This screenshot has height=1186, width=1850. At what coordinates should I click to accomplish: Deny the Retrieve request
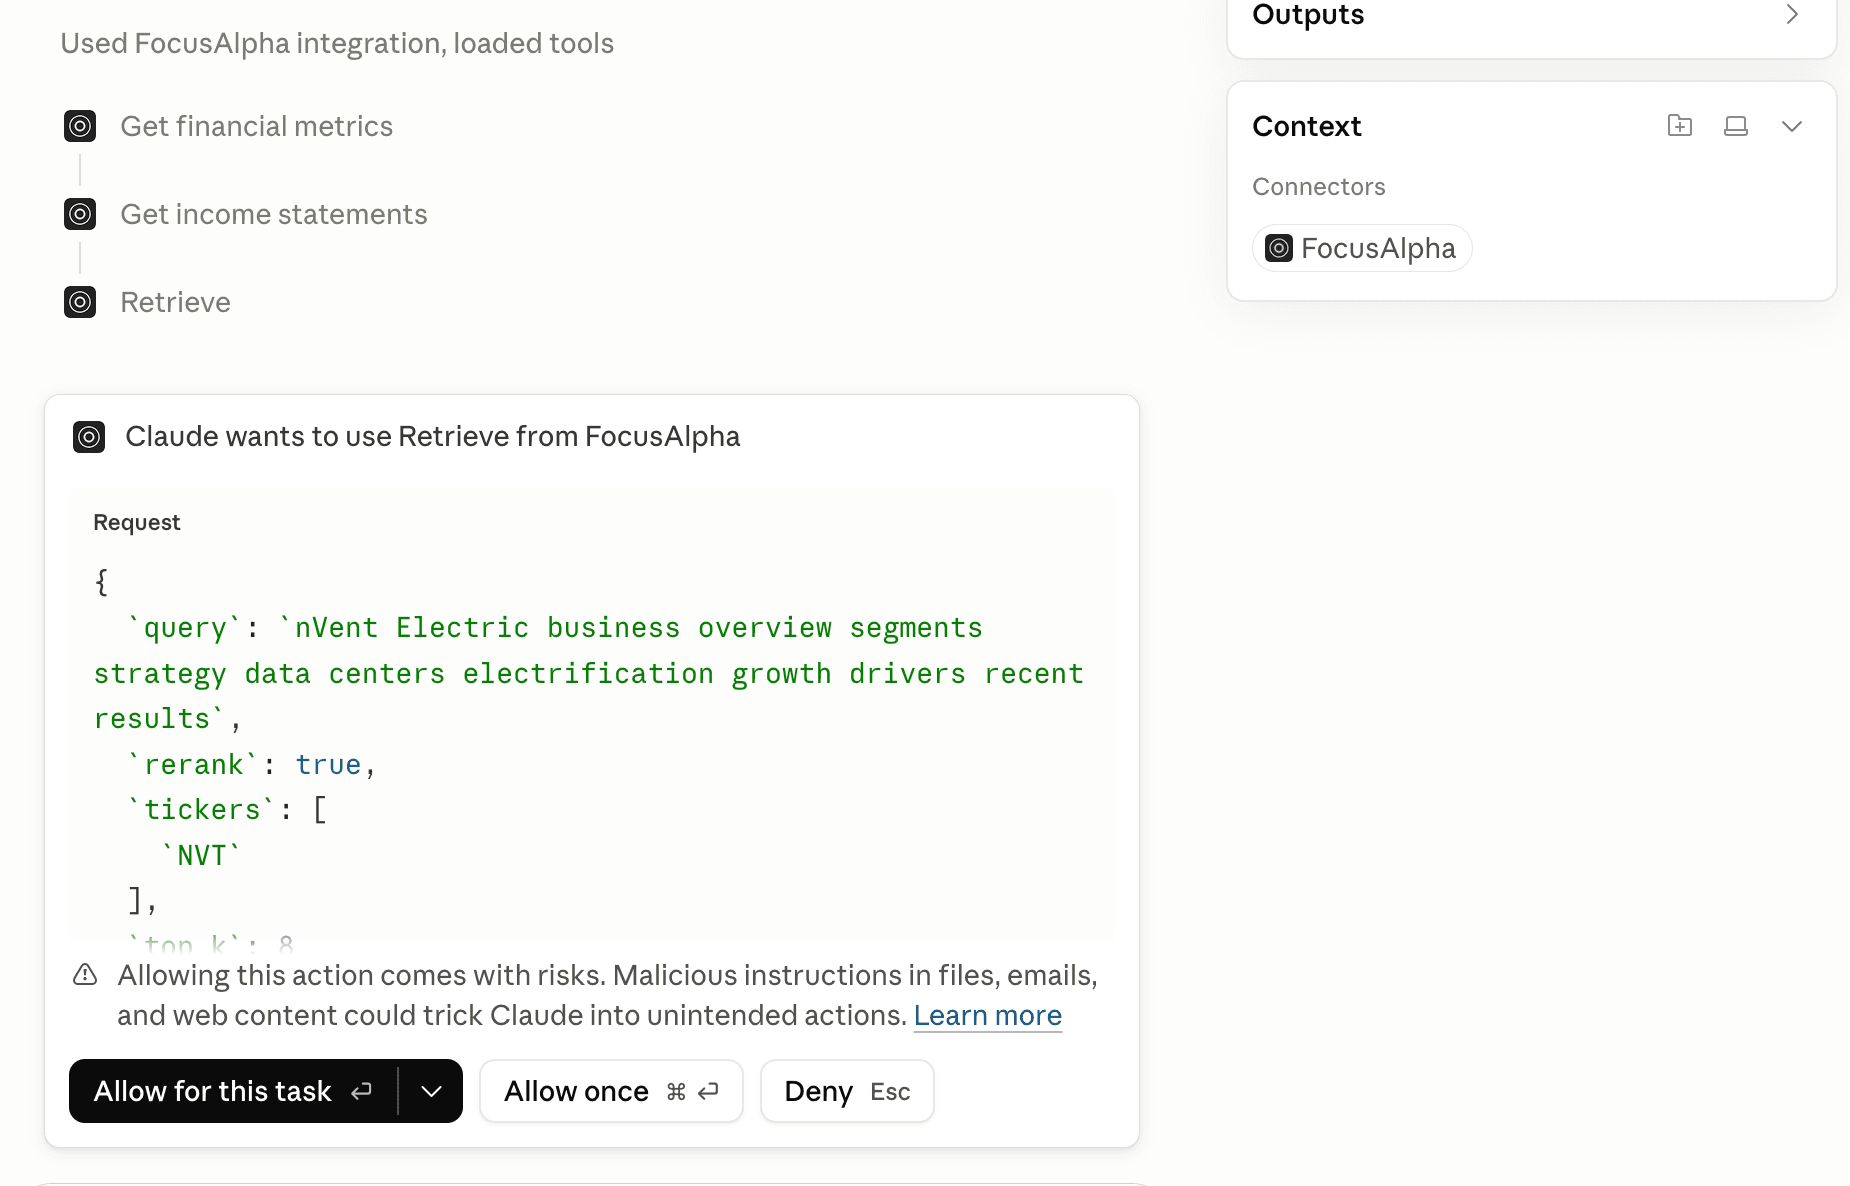pos(847,1091)
